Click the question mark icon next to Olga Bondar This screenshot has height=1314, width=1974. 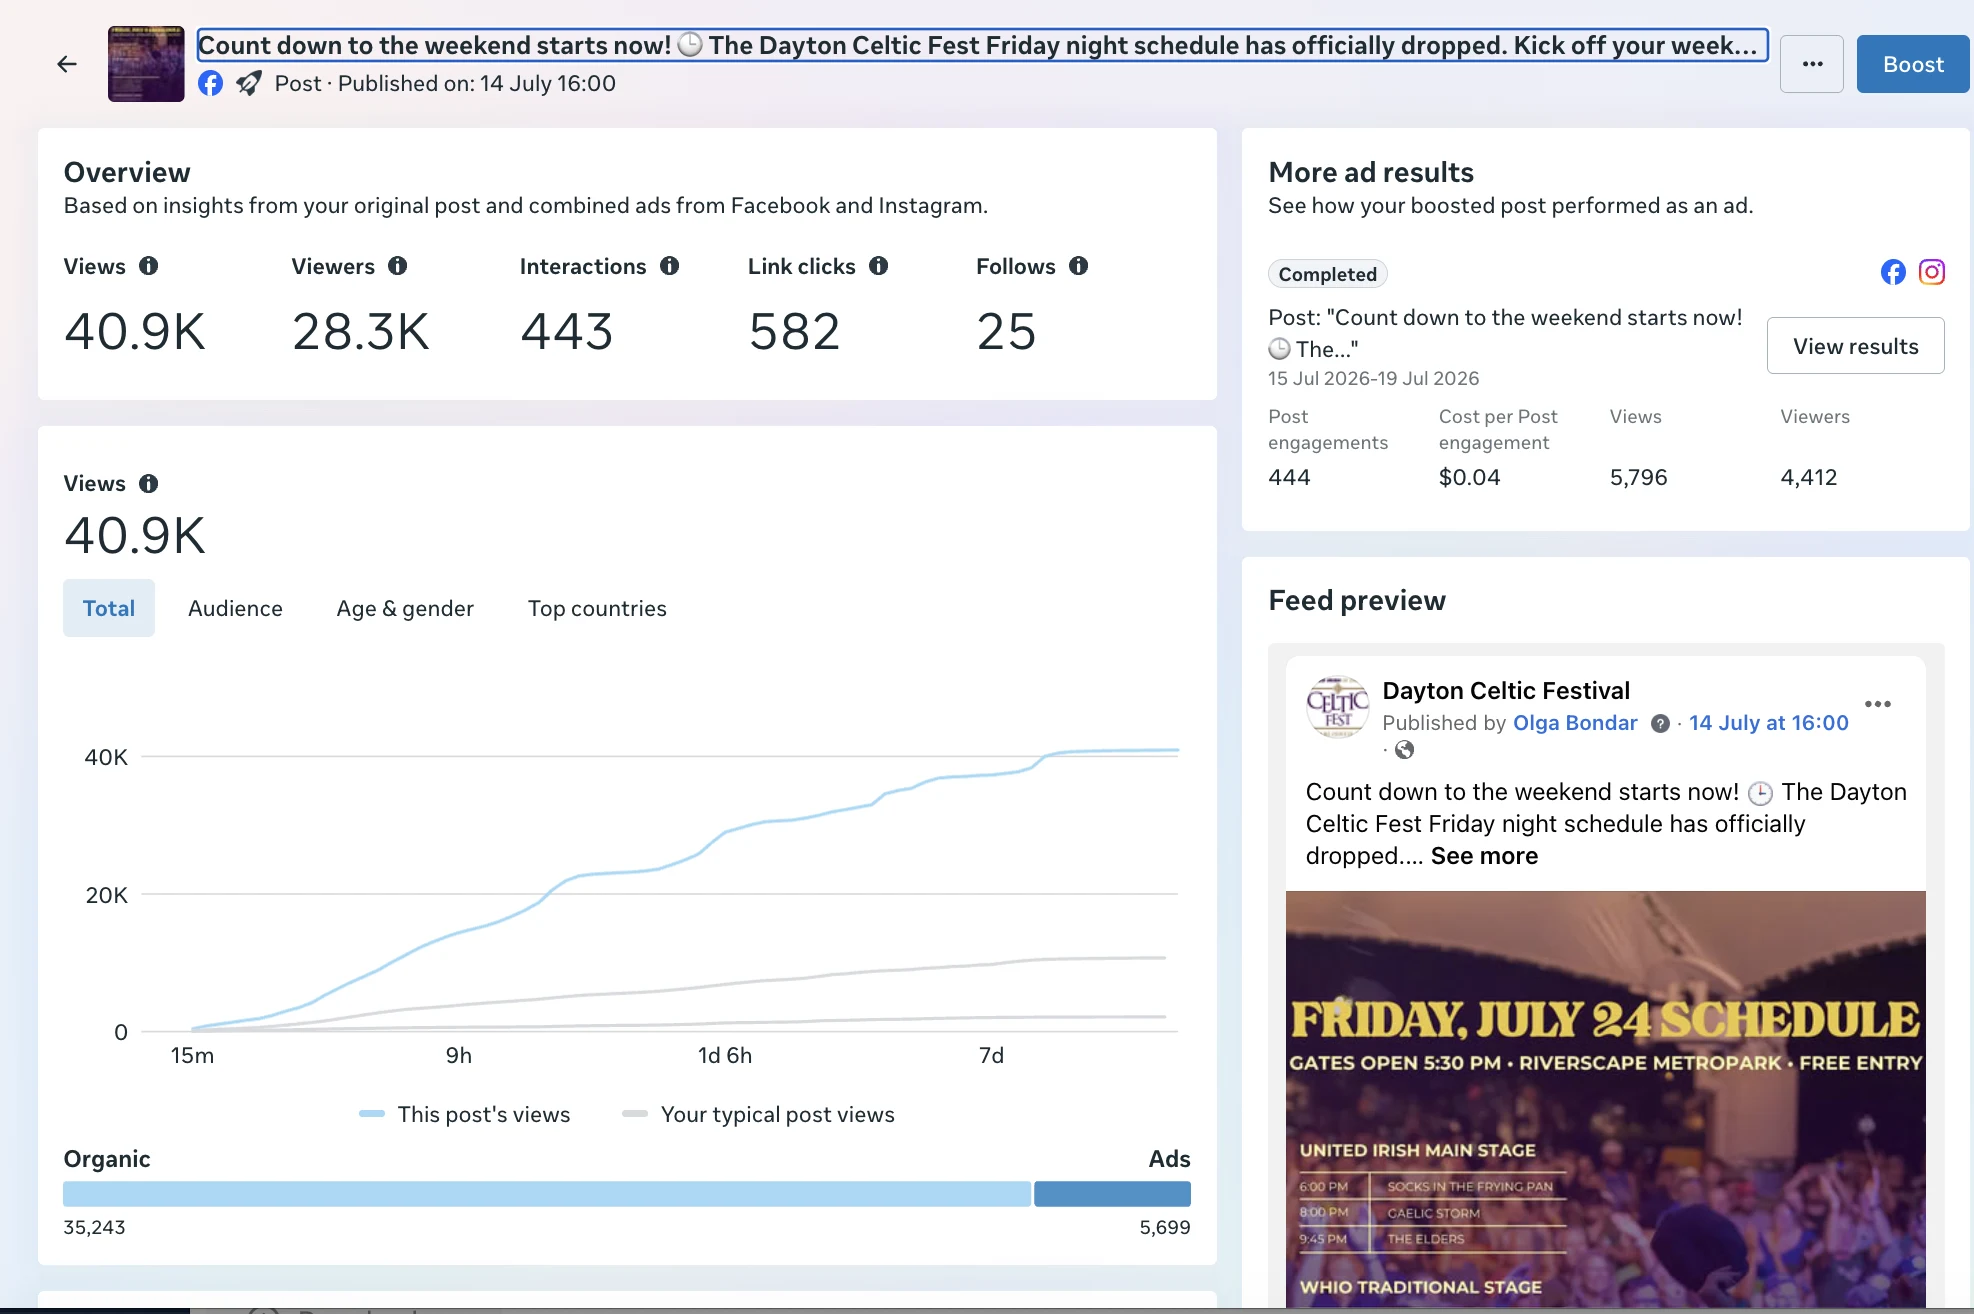tap(1660, 724)
